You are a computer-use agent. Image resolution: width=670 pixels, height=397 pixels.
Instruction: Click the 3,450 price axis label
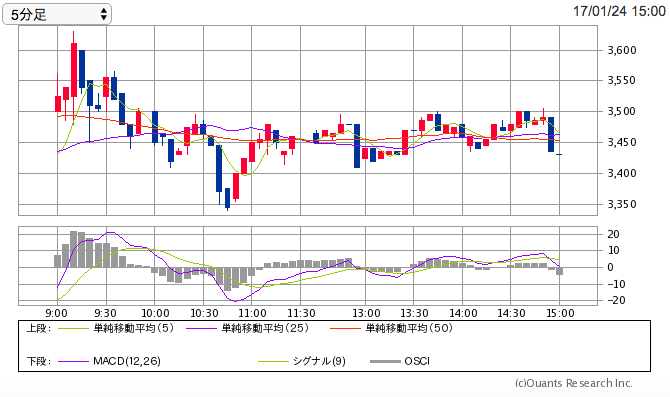click(622, 142)
